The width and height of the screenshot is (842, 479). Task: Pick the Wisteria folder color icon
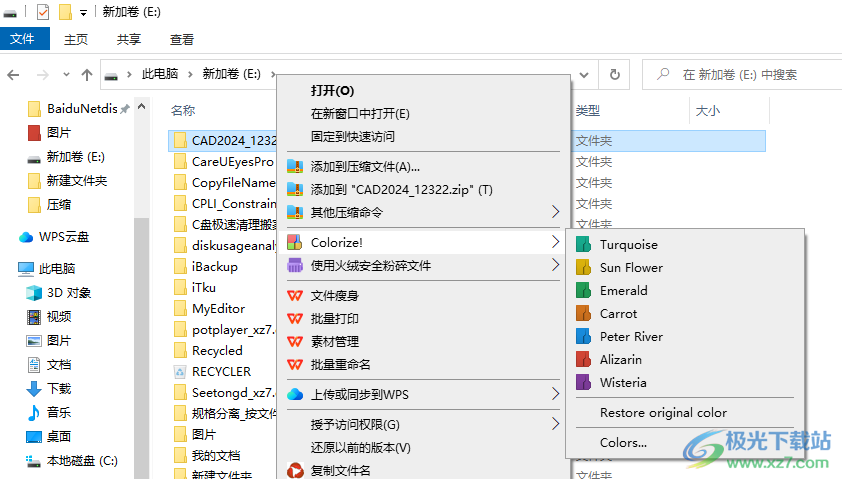click(x=583, y=383)
